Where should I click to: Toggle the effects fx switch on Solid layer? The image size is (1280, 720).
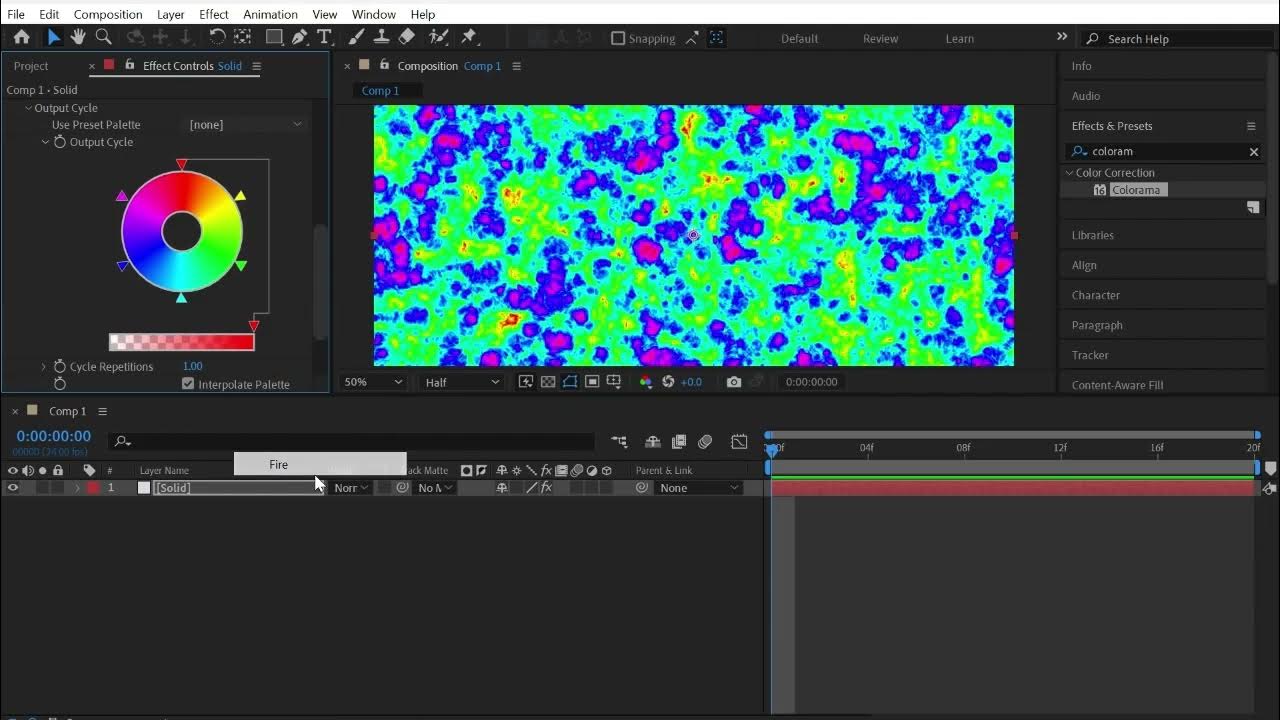coord(546,488)
